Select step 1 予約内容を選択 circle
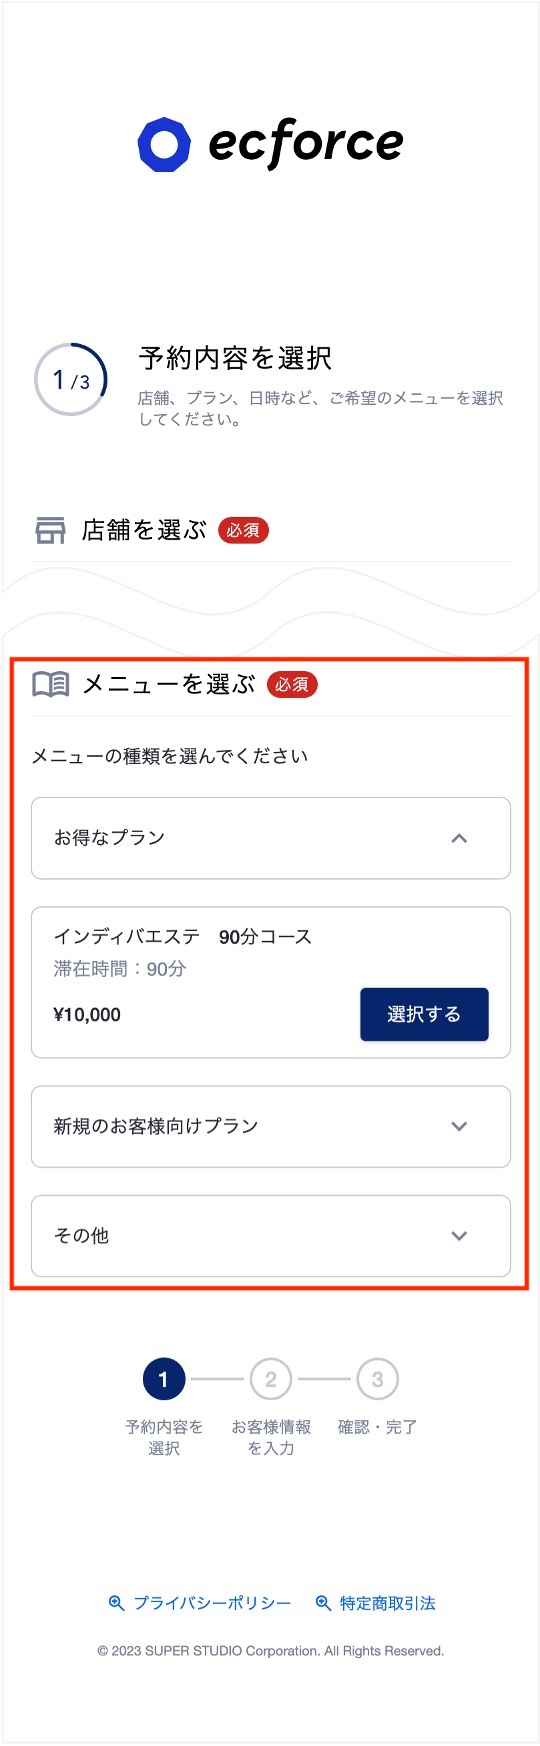Screen dimensions: 540x1746 [164, 1380]
